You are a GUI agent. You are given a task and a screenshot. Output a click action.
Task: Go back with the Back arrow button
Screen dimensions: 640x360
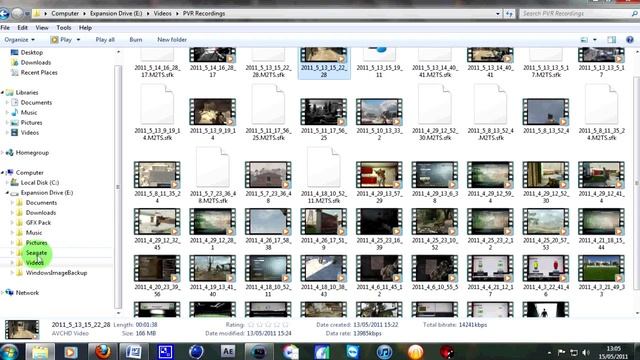point(4,14)
